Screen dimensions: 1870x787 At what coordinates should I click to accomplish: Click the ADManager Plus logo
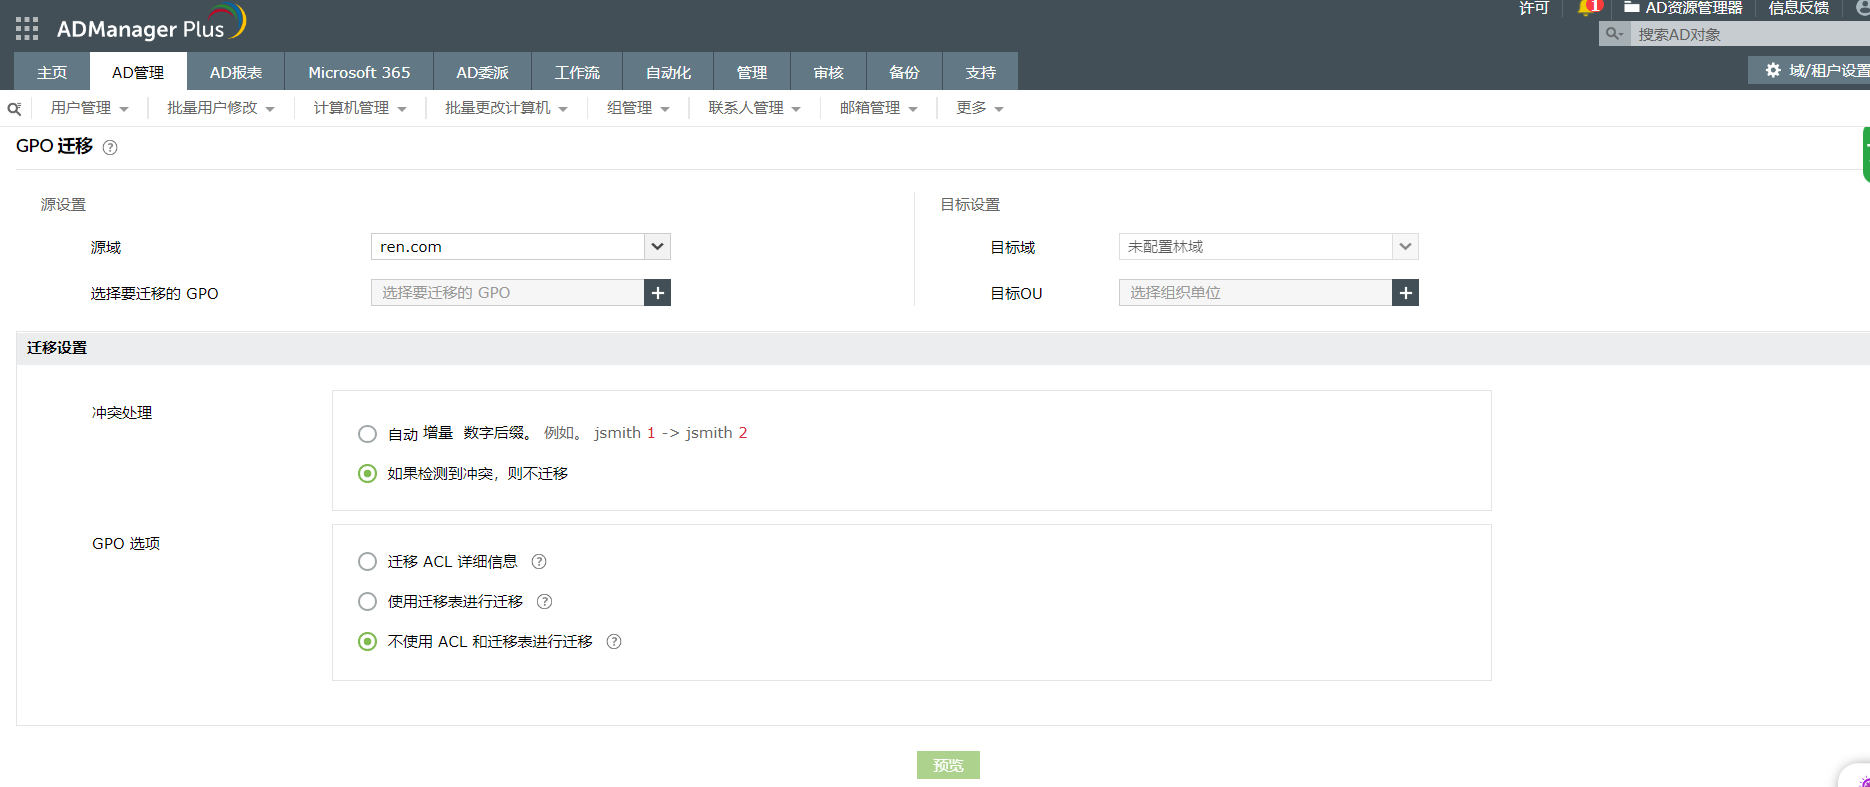pyautogui.click(x=151, y=24)
